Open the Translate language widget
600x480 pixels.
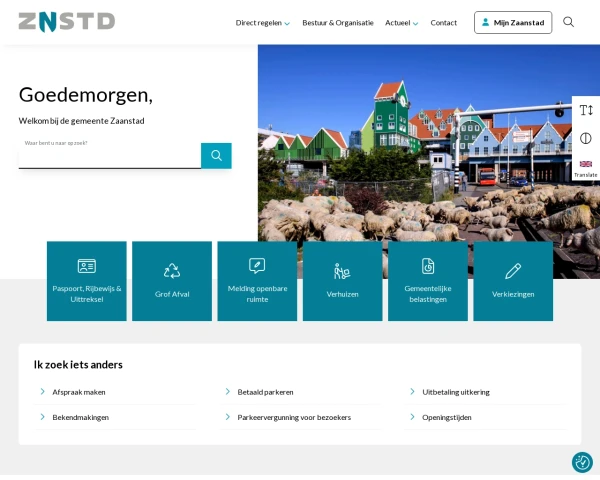586,168
